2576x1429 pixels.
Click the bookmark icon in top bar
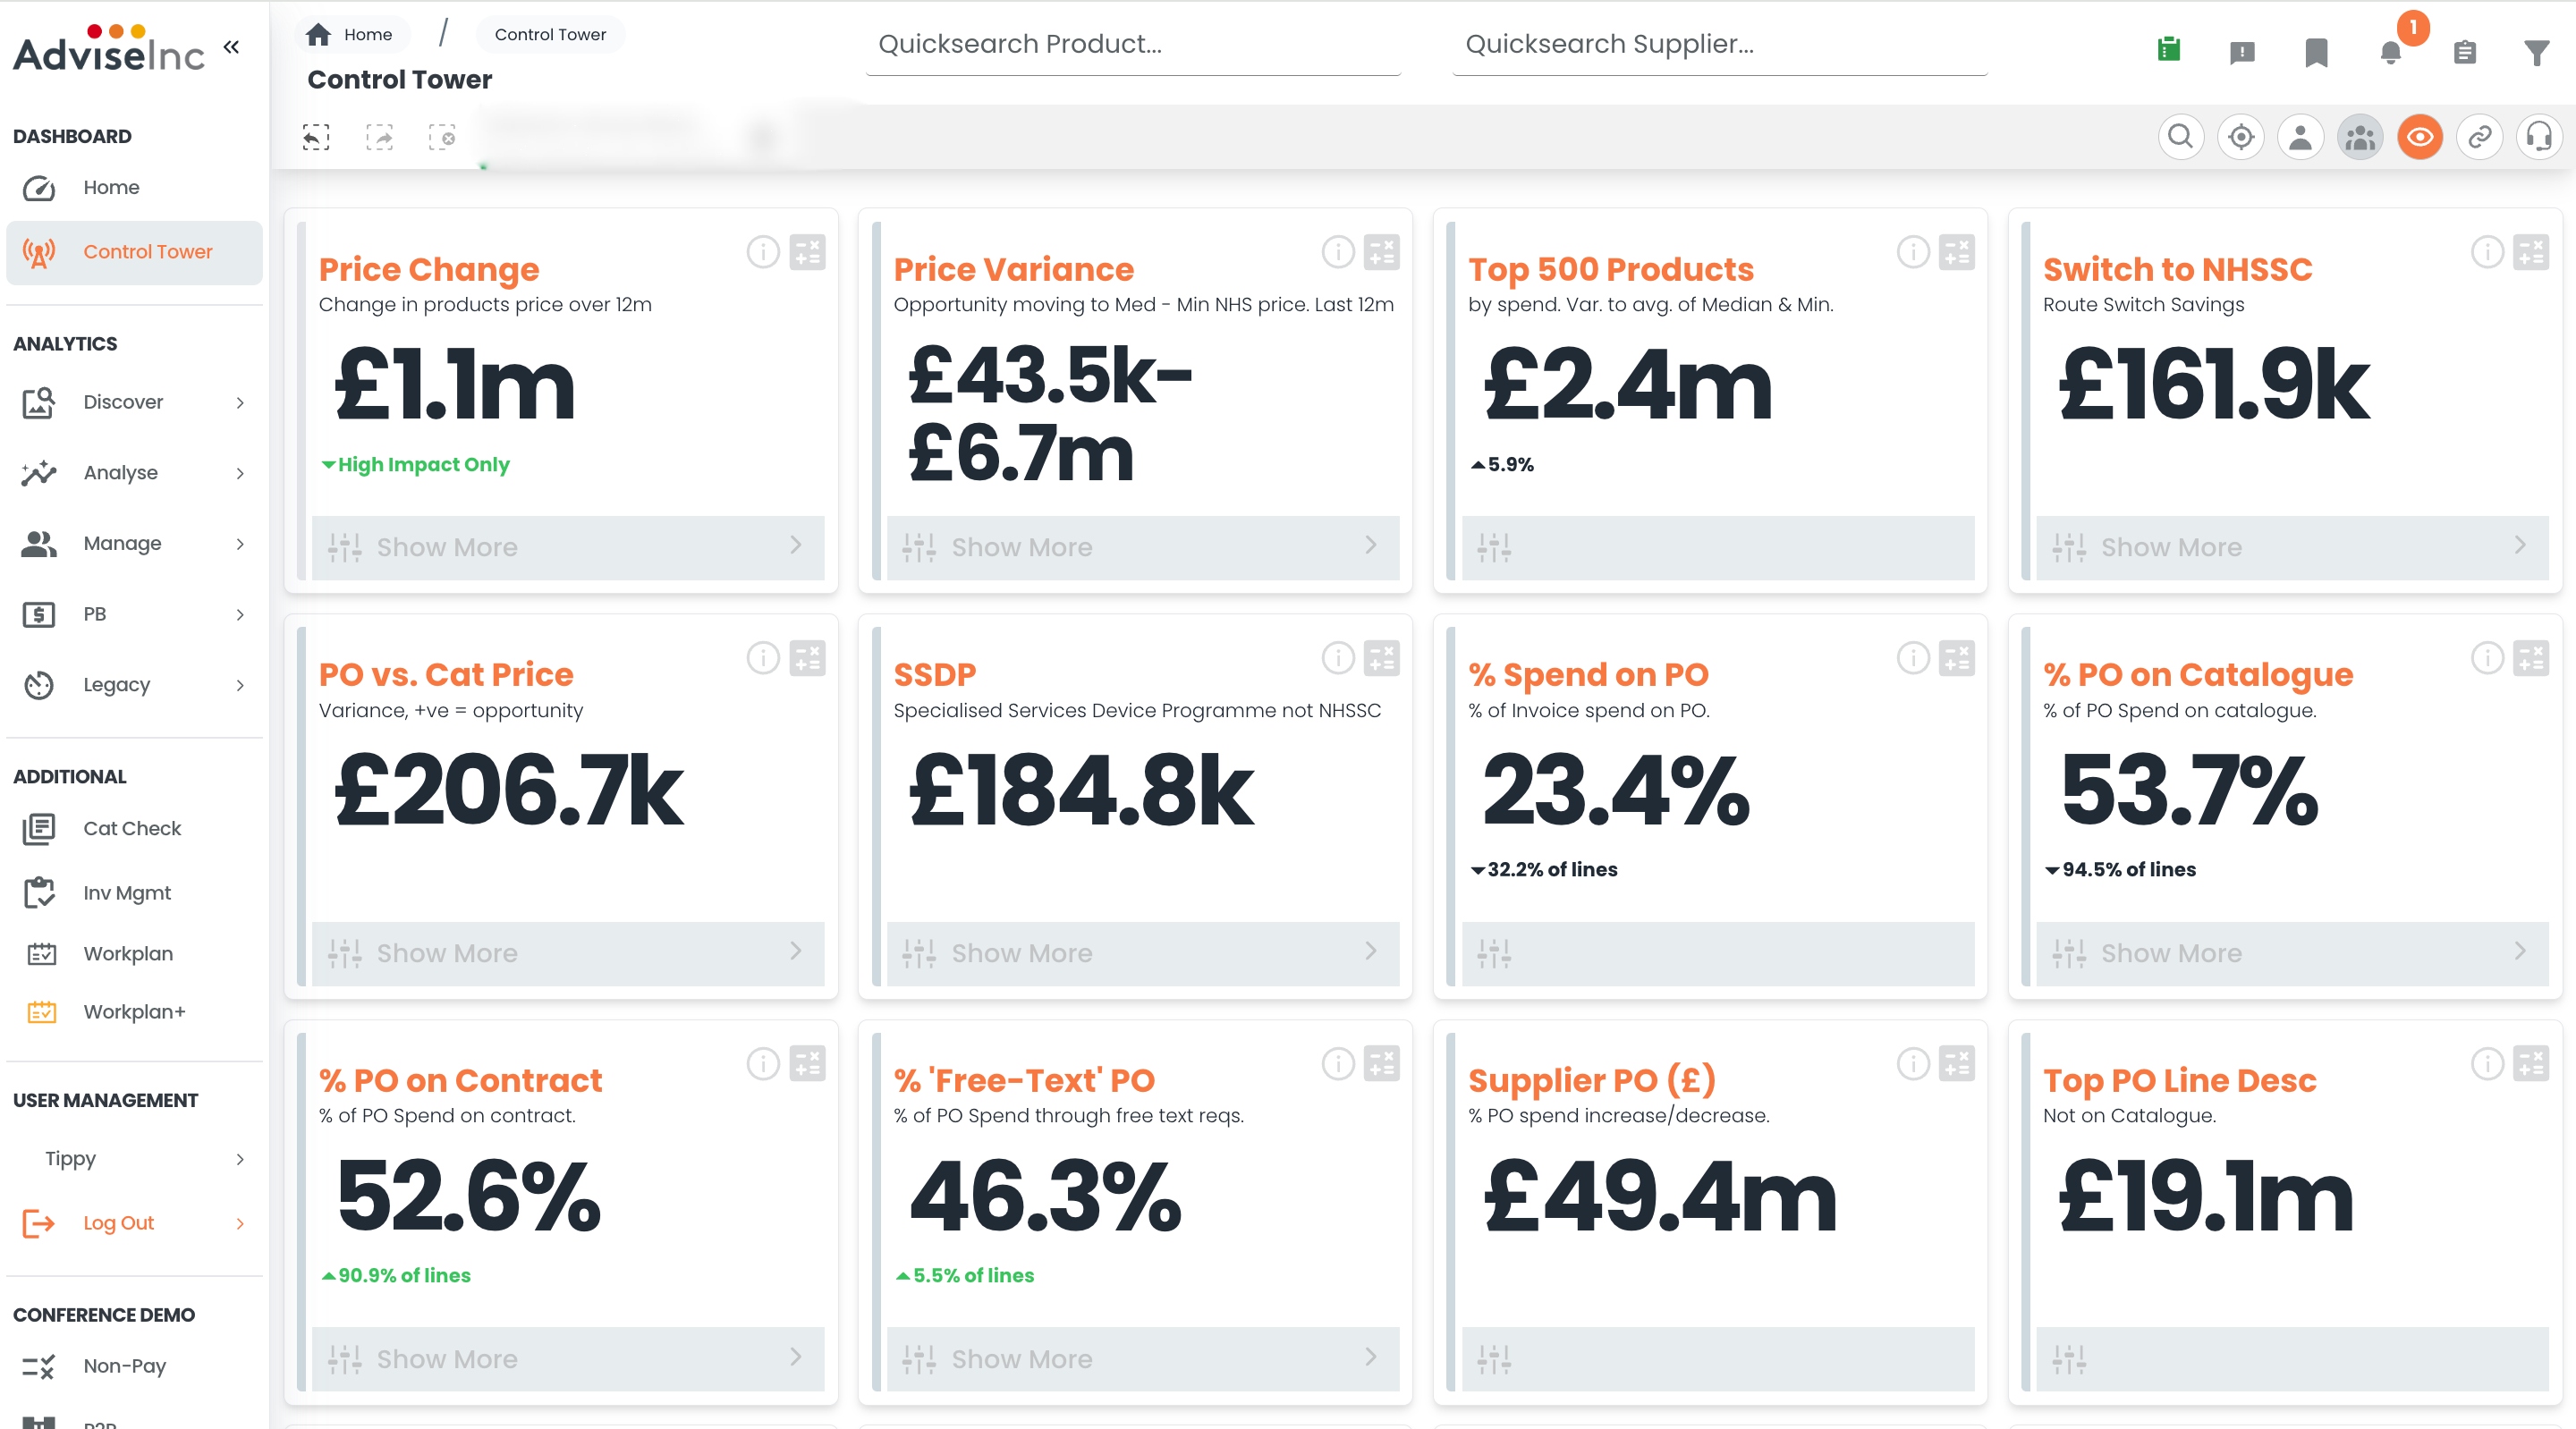(2316, 52)
